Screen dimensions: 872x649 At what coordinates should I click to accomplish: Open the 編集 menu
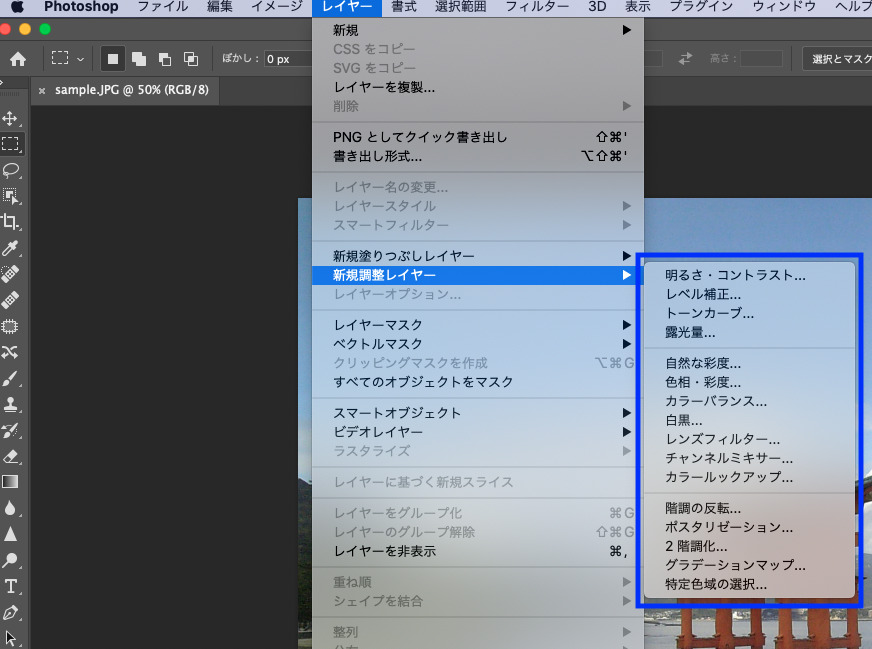[220, 7]
